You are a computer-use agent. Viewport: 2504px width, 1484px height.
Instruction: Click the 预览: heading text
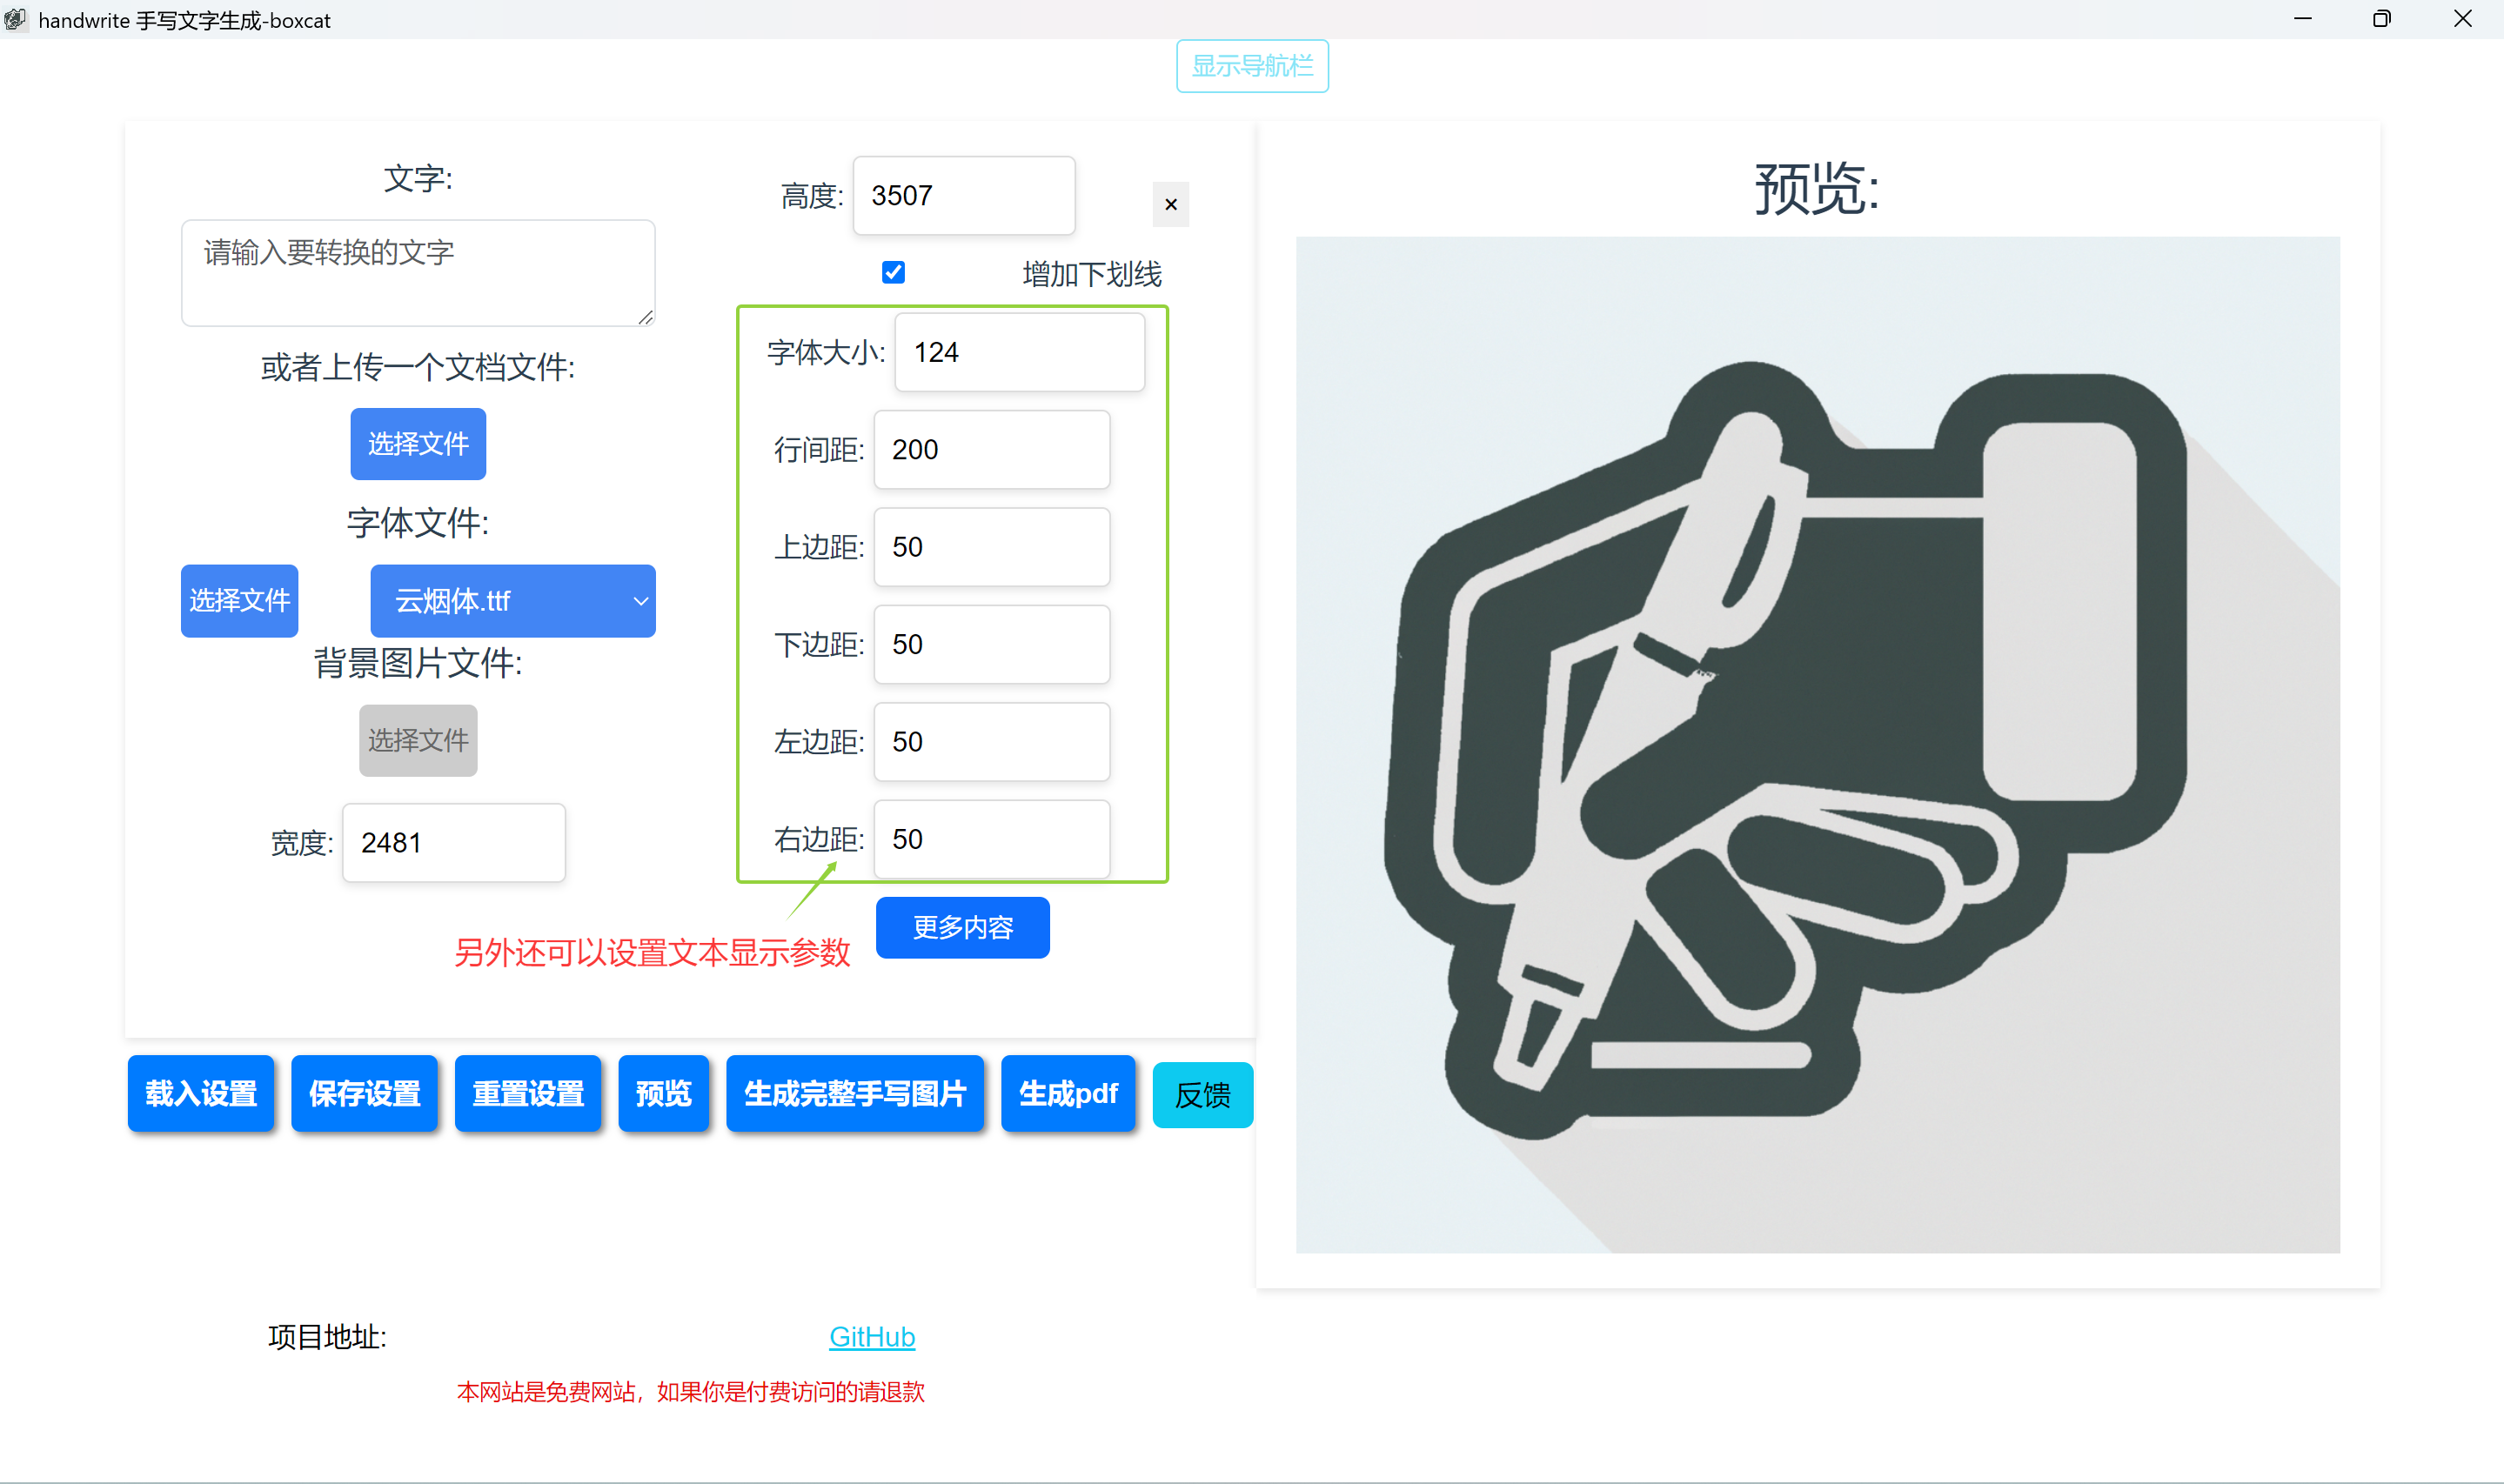1818,188
